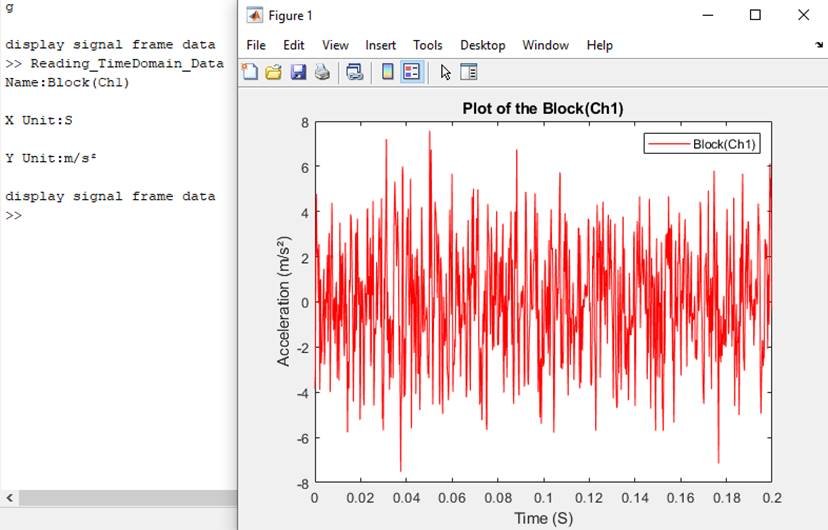Click the x-axis tick label 0.1
This screenshot has width=828, height=530.
[x=543, y=498]
